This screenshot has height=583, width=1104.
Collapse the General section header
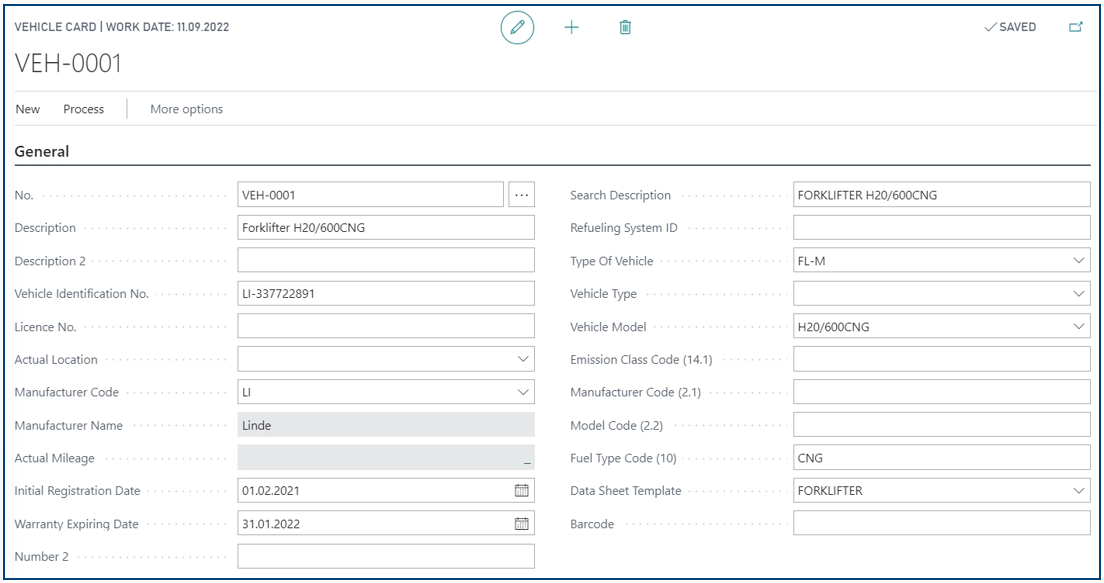point(42,151)
